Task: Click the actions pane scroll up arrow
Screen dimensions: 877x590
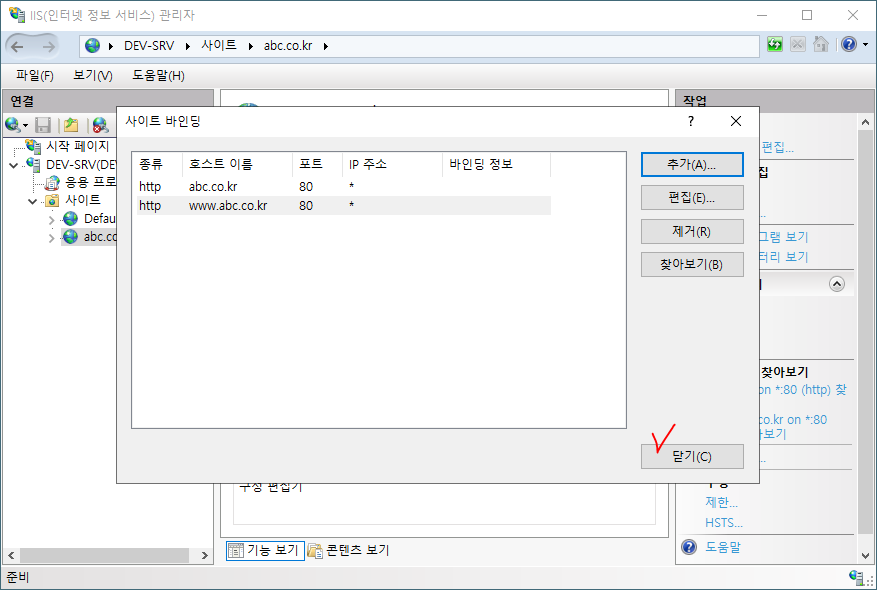Action: click(x=865, y=121)
